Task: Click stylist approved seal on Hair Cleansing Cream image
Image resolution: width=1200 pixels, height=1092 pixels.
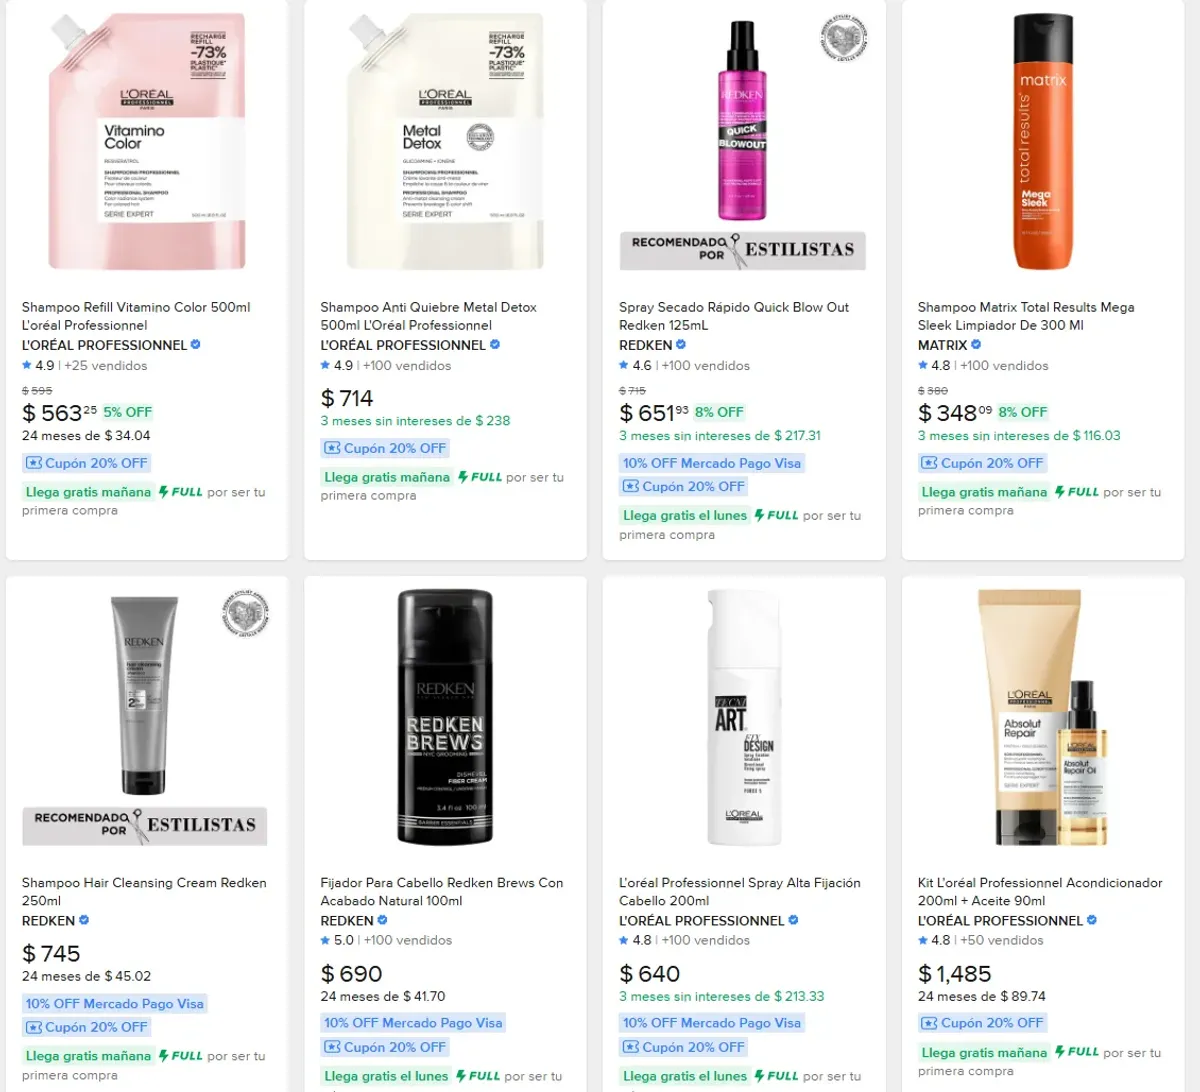Action: (x=244, y=612)
